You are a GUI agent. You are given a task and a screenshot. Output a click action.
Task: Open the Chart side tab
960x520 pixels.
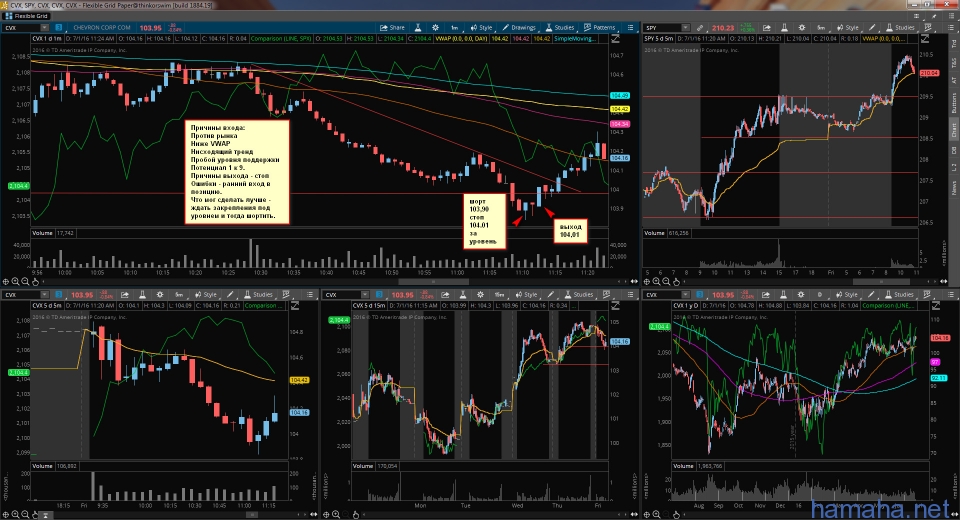coord(953,129)
